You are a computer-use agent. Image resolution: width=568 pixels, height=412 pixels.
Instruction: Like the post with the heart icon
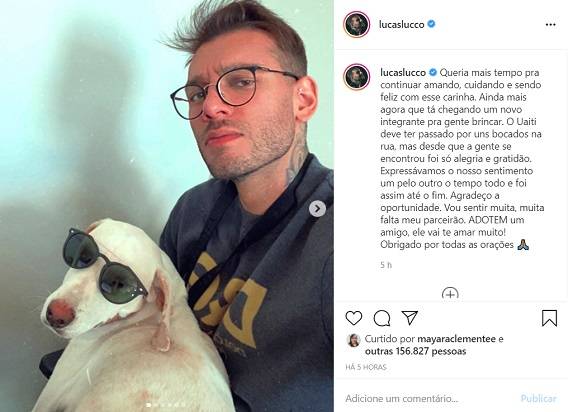click(354, 318)
